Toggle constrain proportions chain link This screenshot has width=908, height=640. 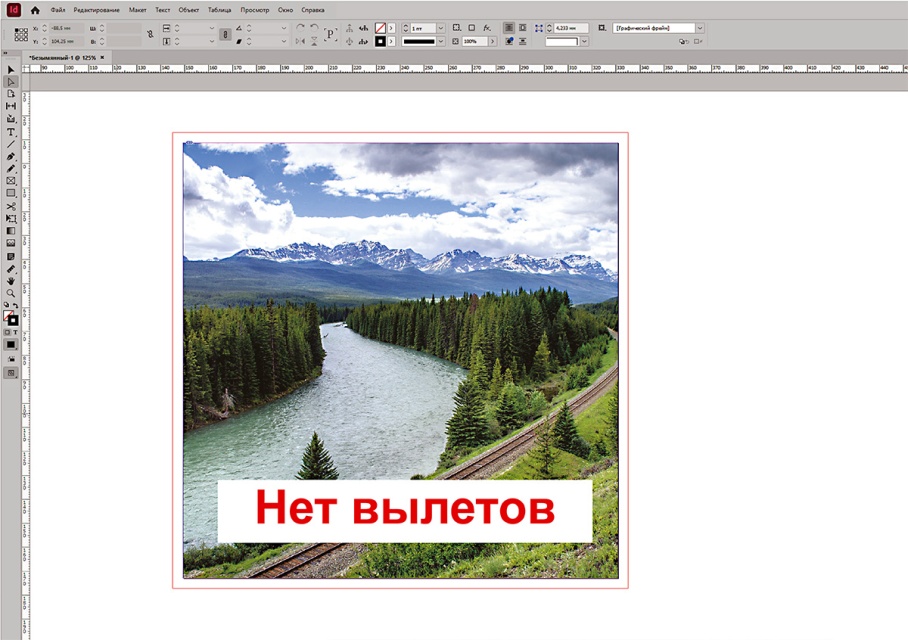(x=150, y=35)
